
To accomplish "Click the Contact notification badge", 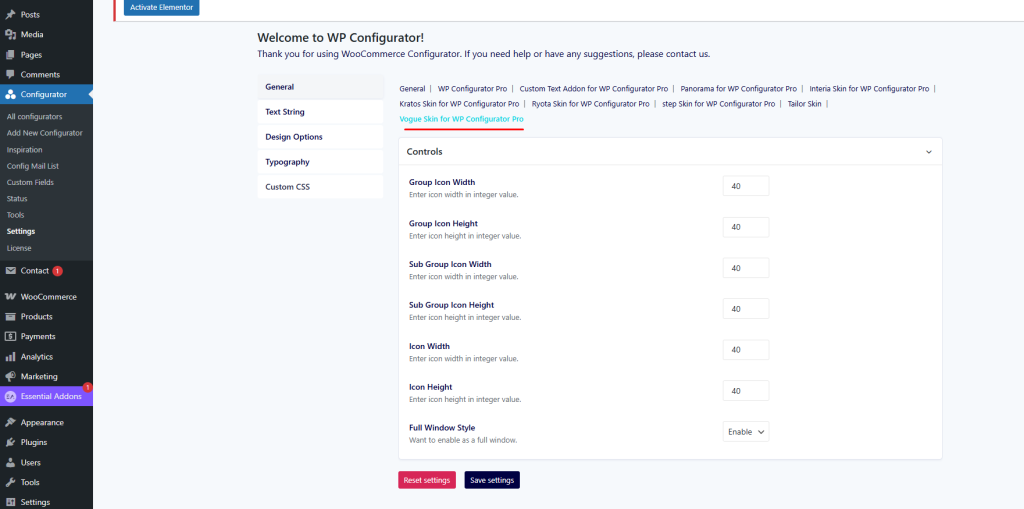I will click(x=57, y=271).
